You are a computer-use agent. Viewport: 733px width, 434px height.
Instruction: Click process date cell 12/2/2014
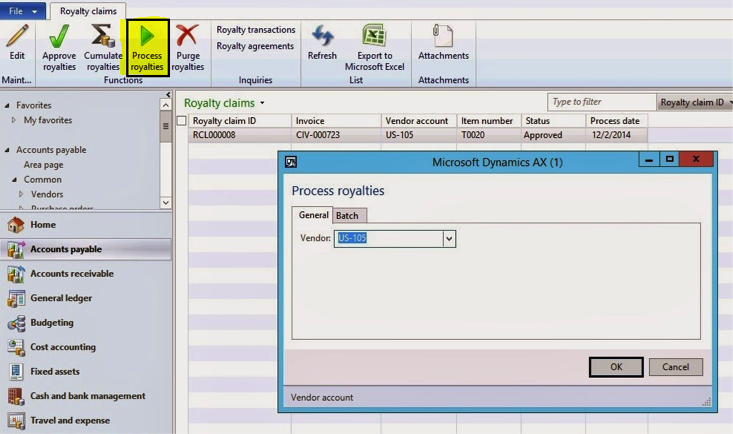click(x=617, y=135)
